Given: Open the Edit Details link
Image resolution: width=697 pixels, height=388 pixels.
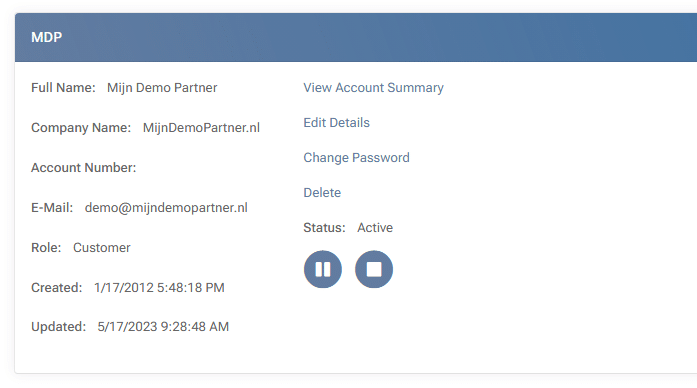Looking at the screenshot, I should point(336,123).
